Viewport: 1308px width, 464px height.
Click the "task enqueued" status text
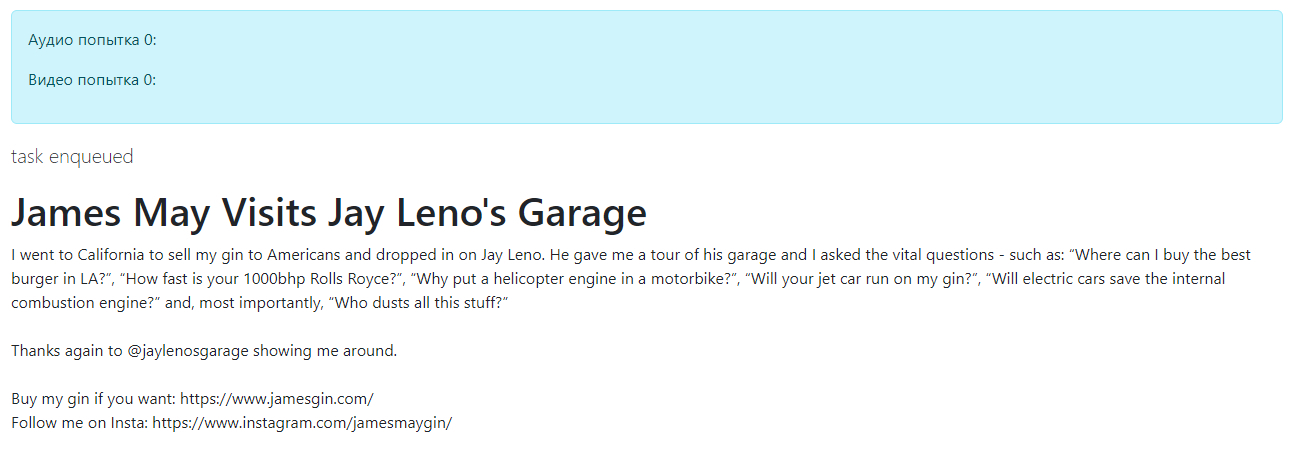coord(72,156)
